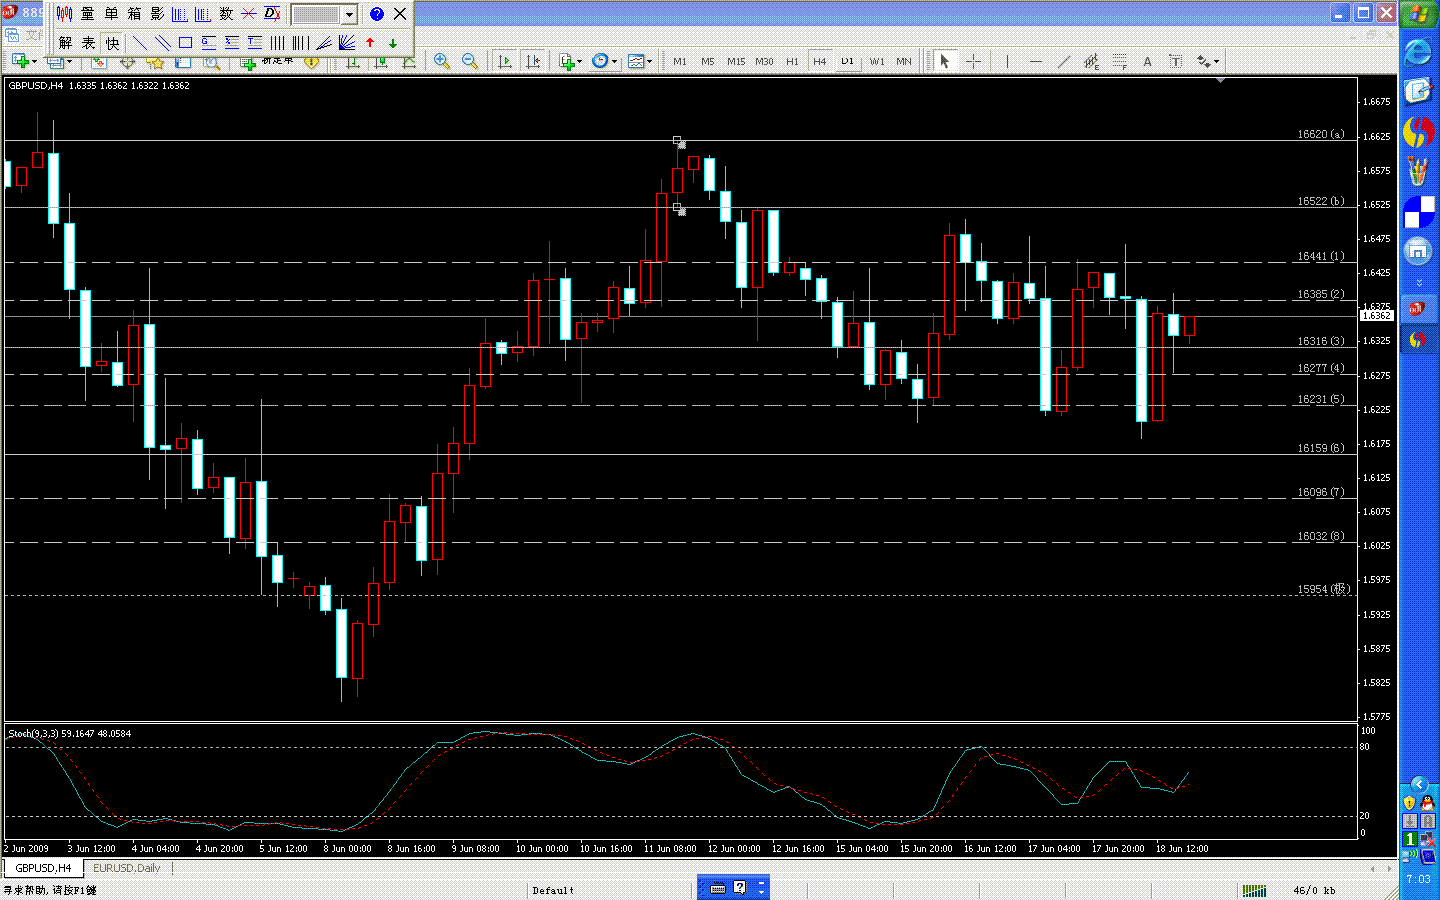
Task: Open the Terminal window icon
Action: 184,62
